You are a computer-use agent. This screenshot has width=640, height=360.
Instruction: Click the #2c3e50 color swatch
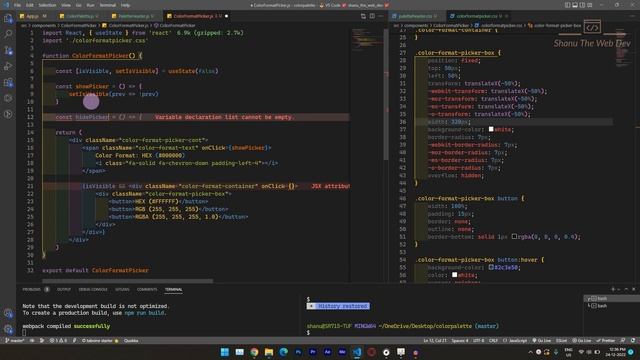[x=491, y=267]
